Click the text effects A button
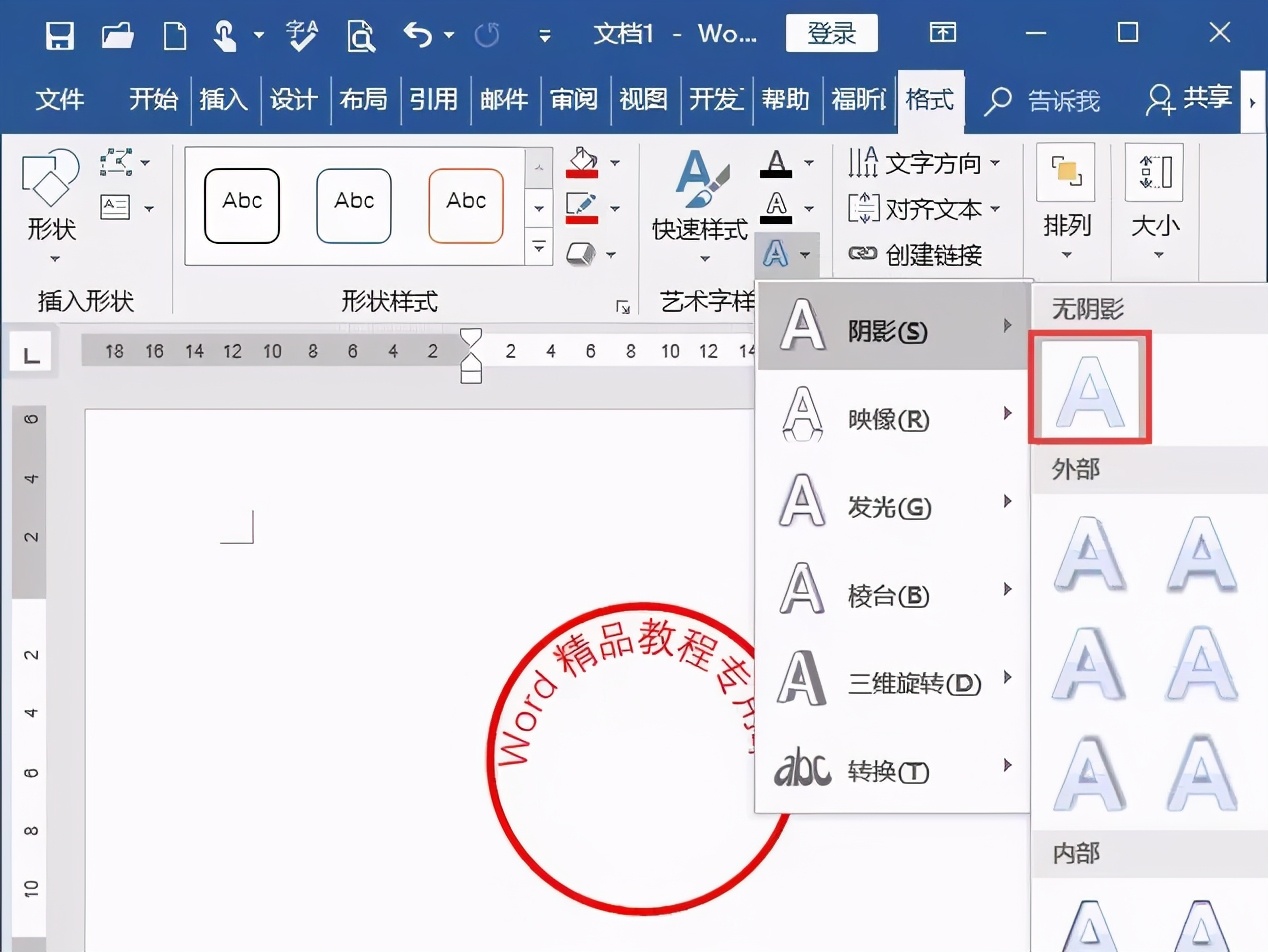Viewport: 1268px width, 952px height. tap(788, 255)
